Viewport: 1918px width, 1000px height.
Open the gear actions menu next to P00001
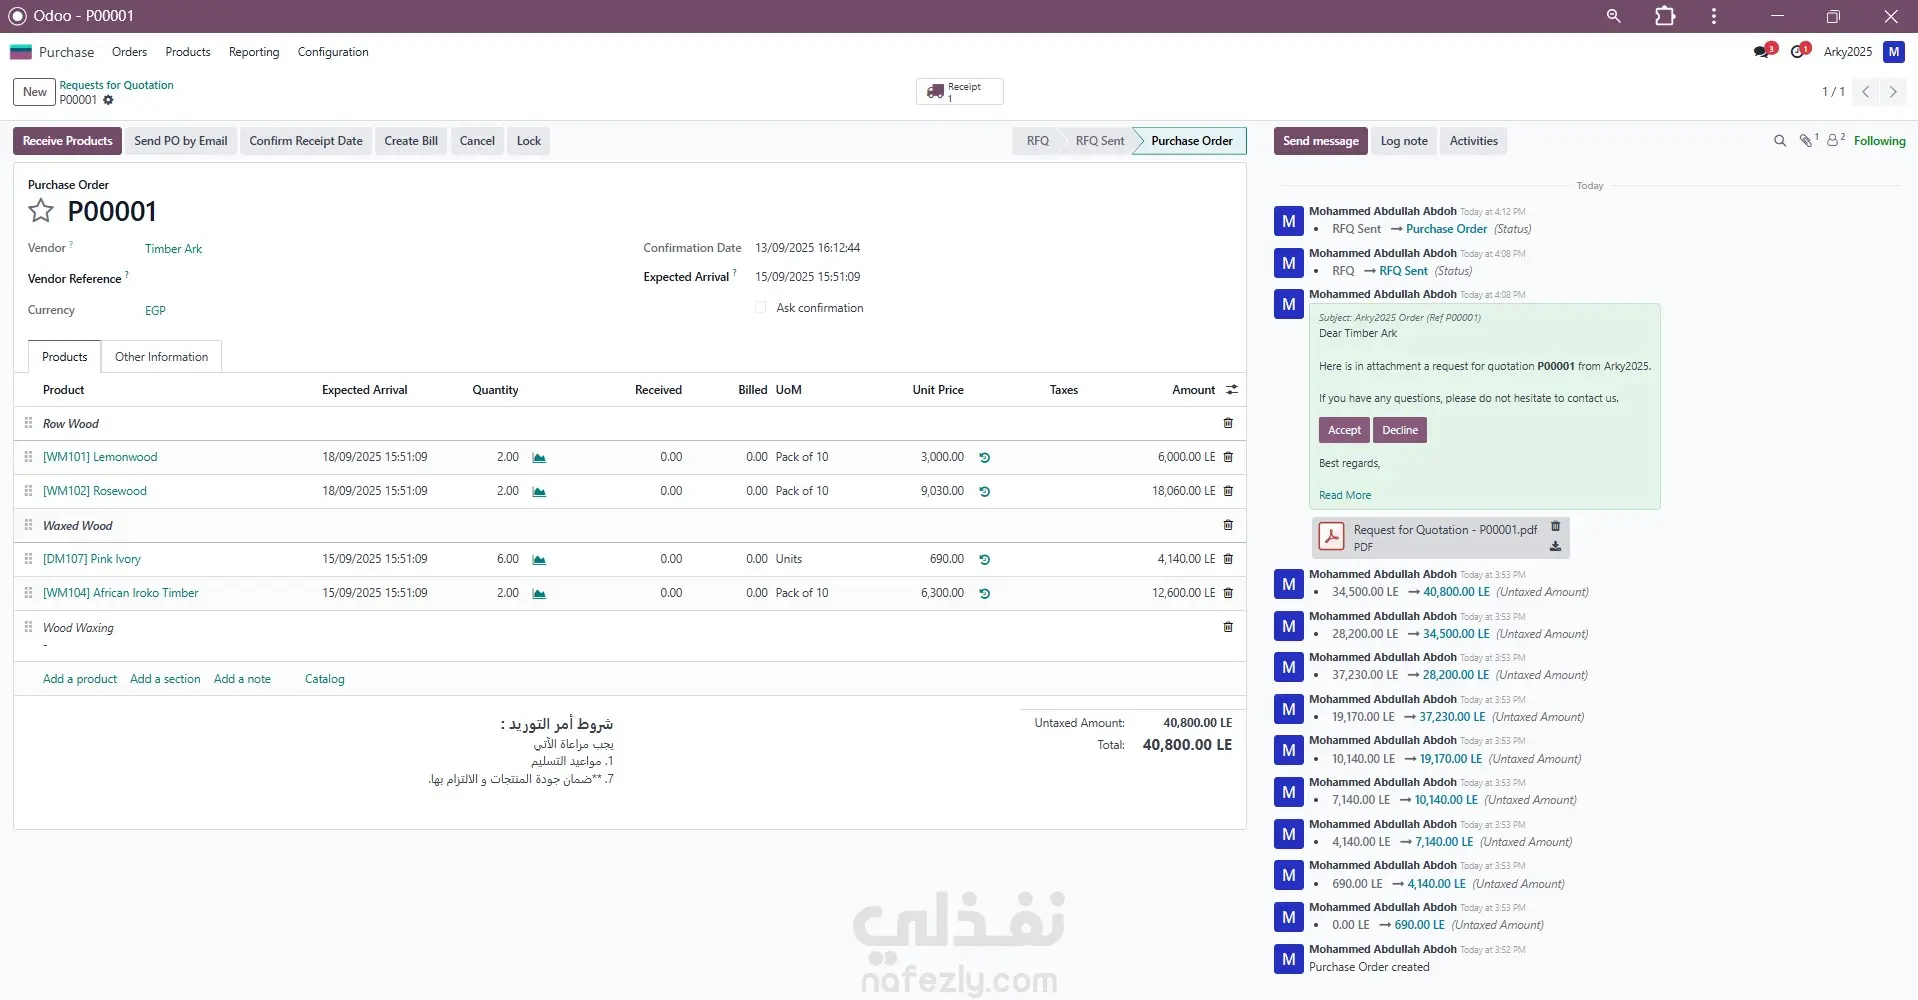108,100
